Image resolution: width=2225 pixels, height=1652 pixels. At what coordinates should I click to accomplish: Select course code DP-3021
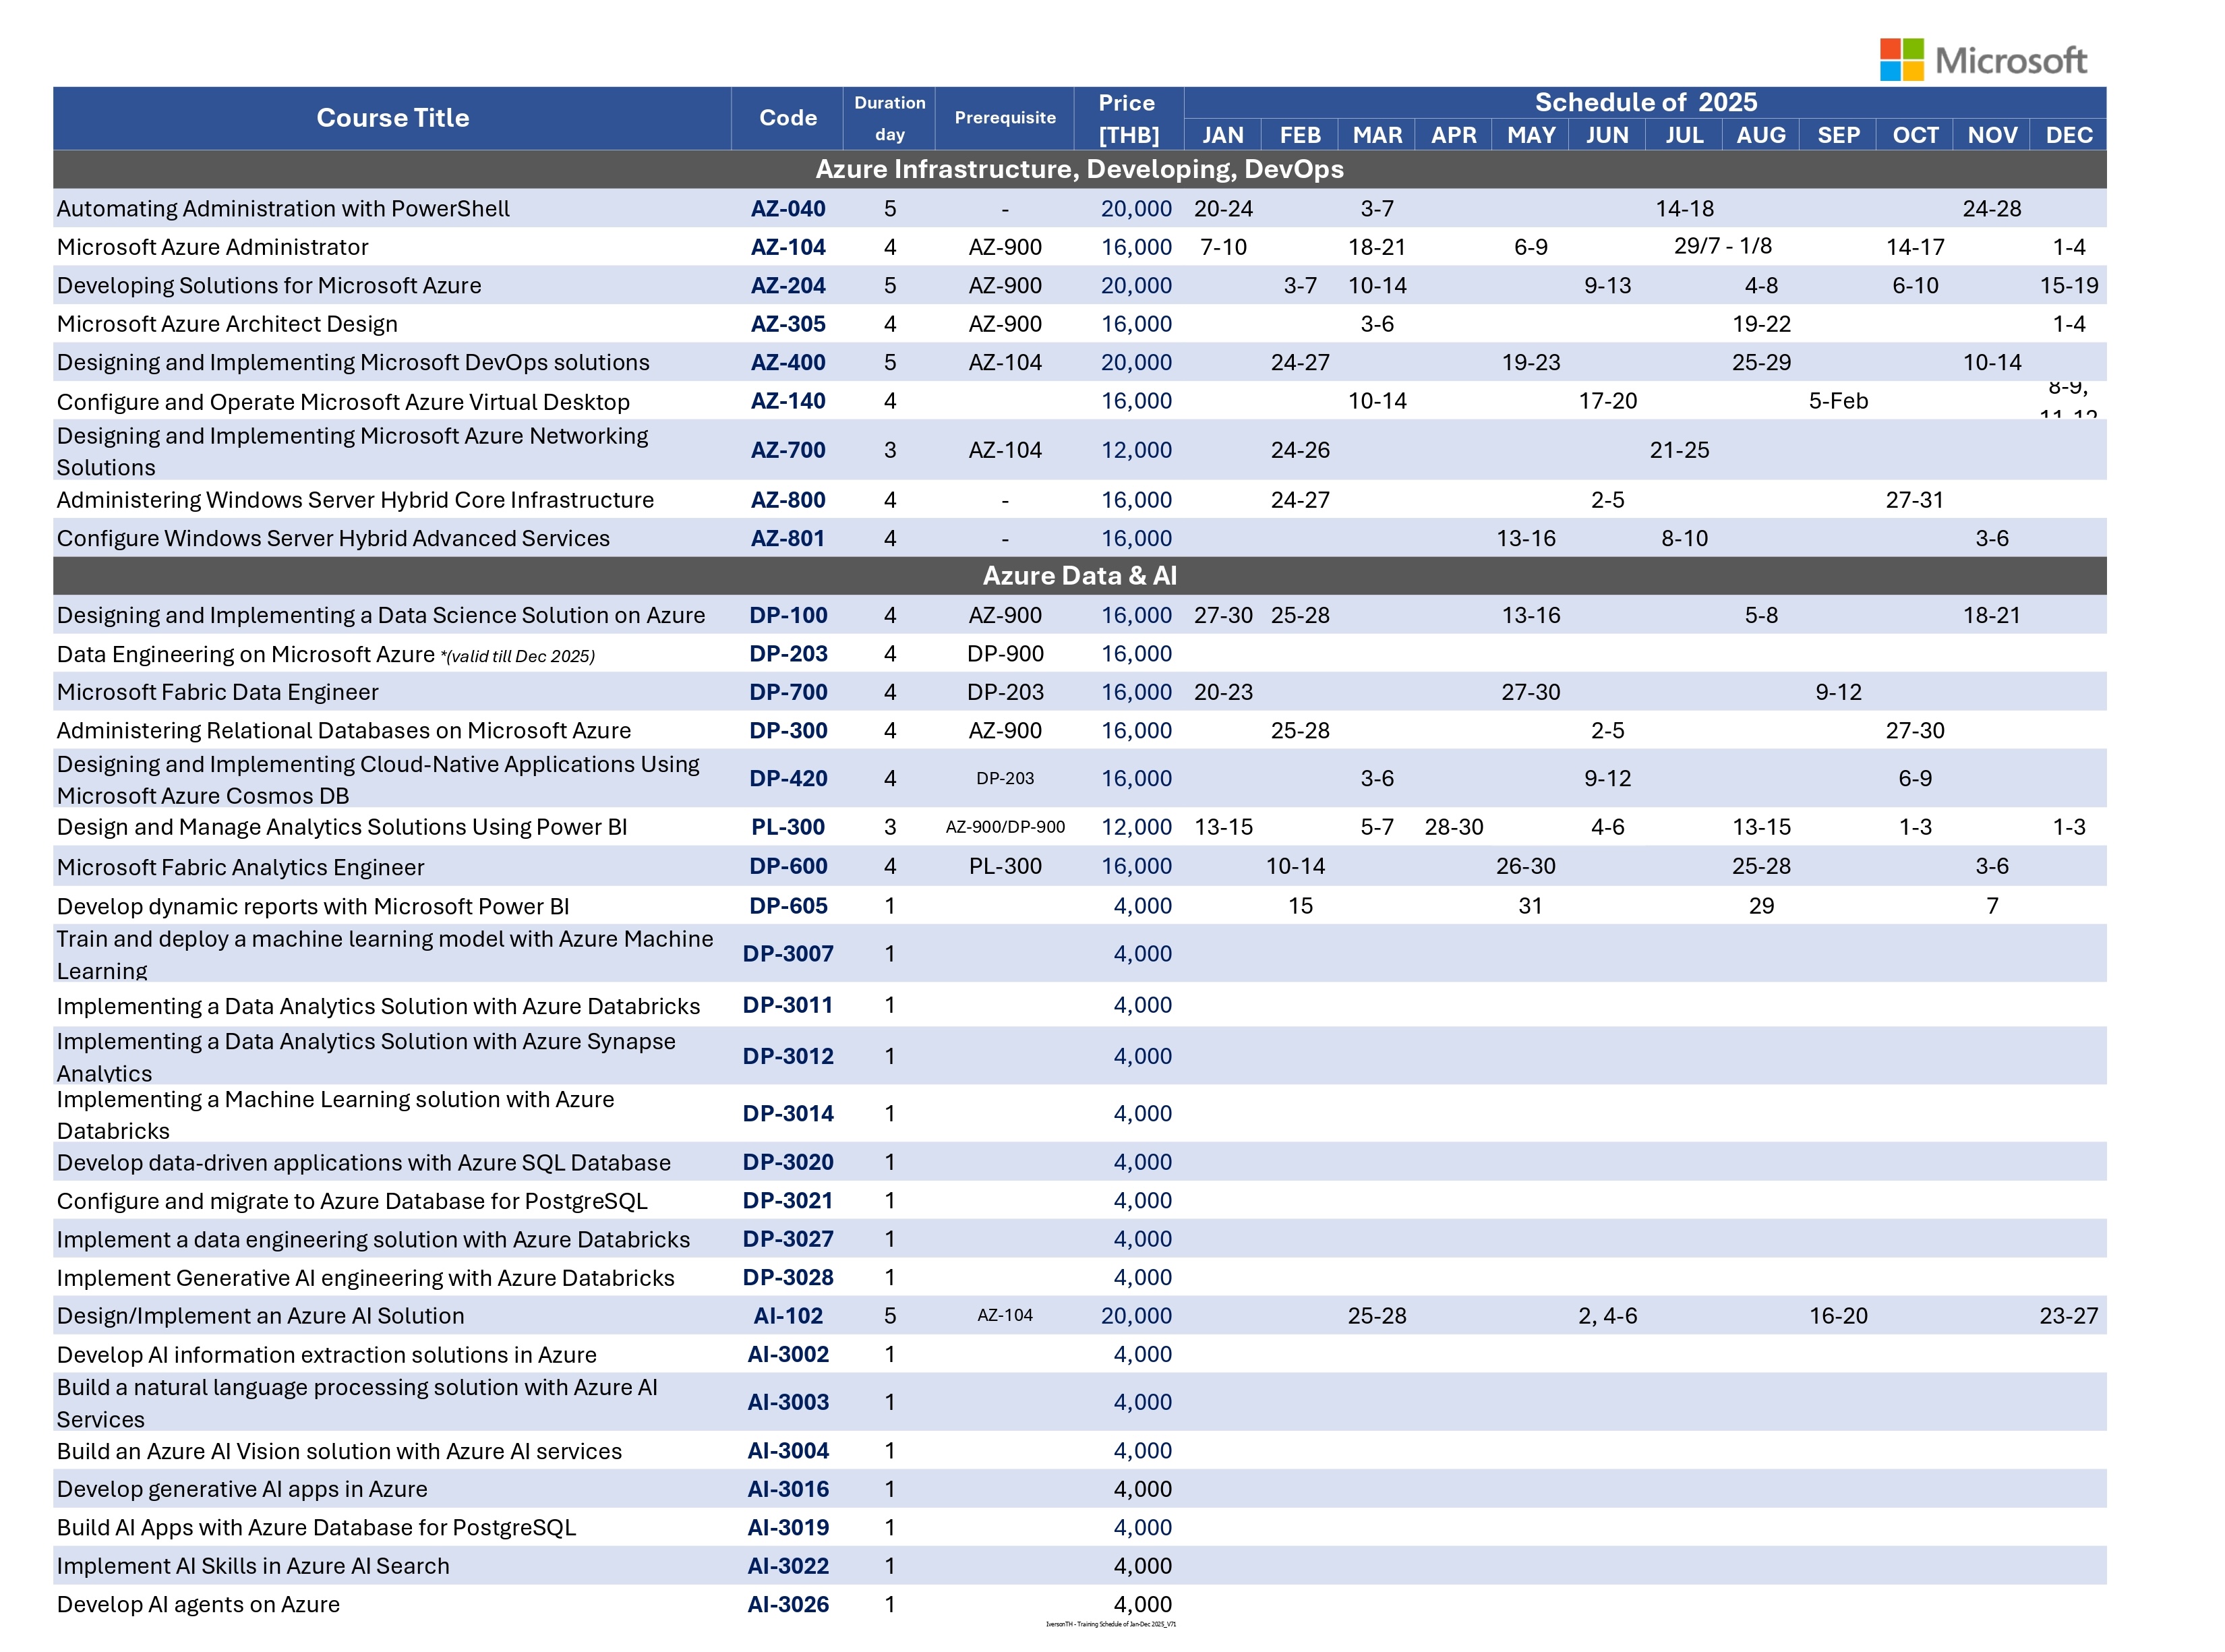(x=788, y=1200)
